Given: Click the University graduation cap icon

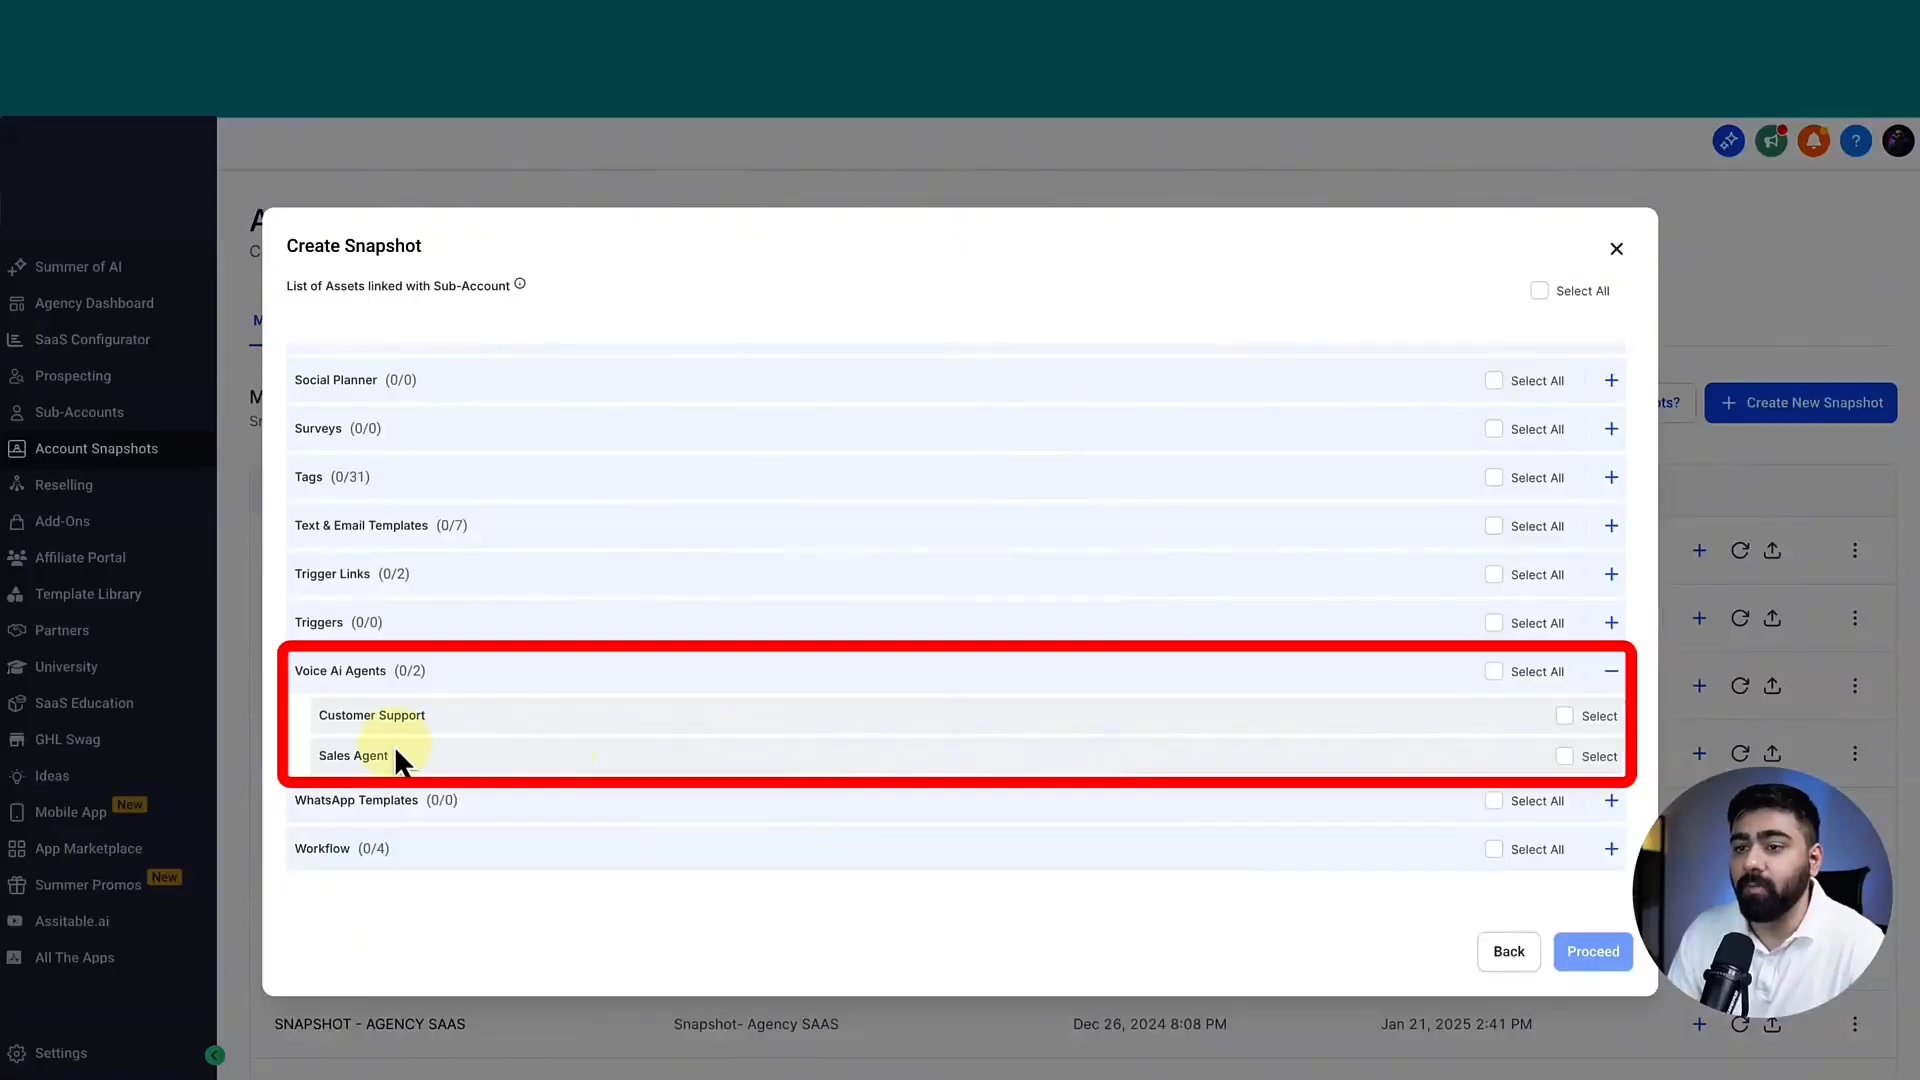Looking at the screenshot, I should pyautogui.click(x=16, y=667).
